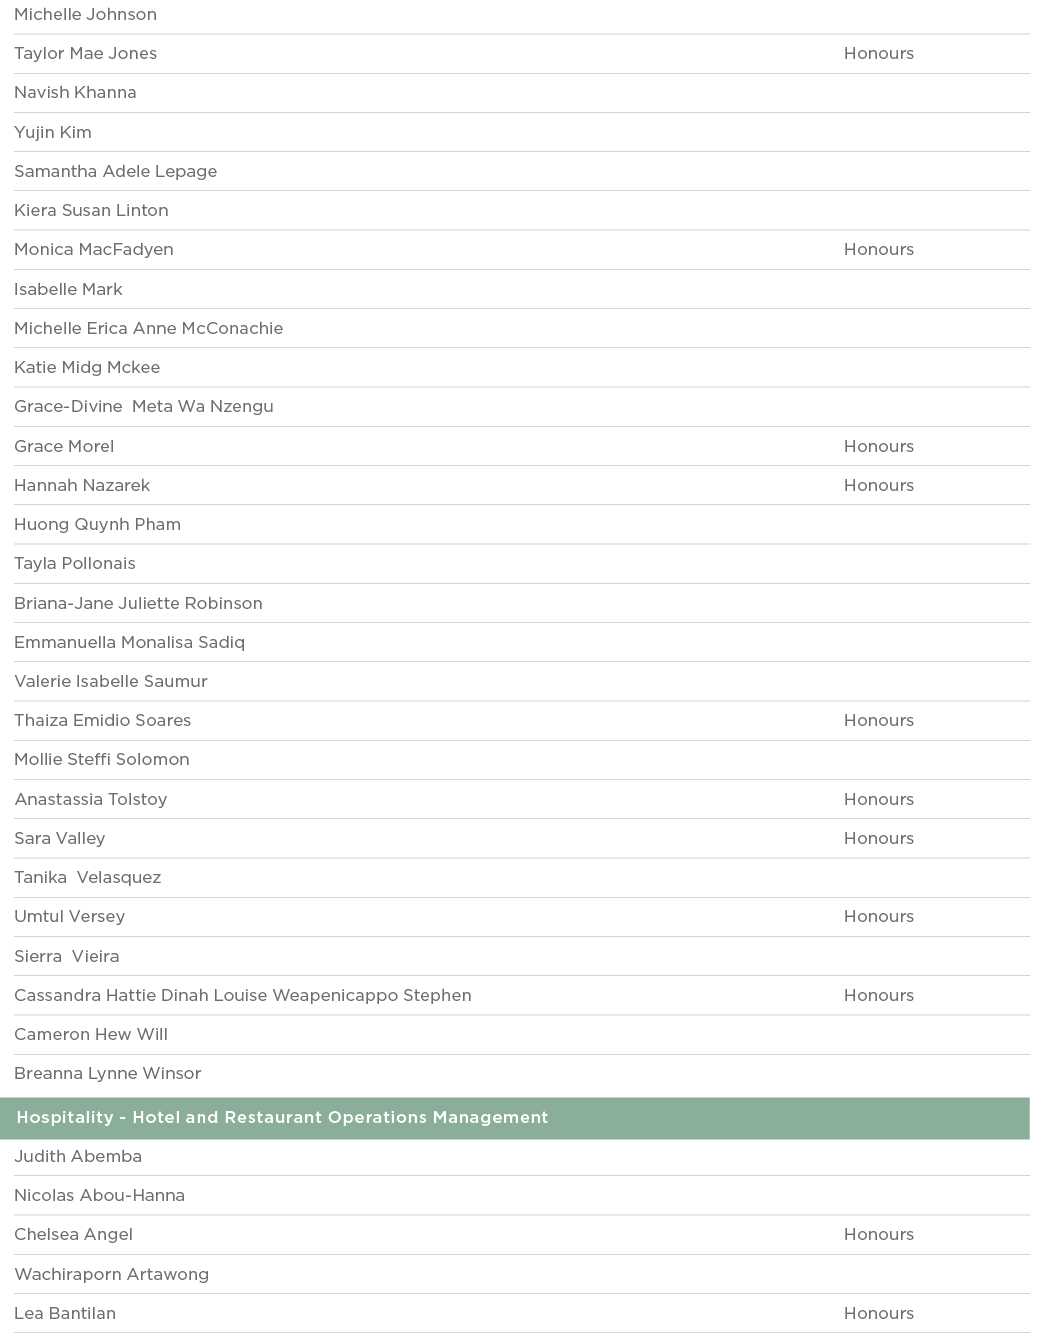Select Grace-Divine Meta Wa Nzengu entry
The width and height of the screenshot is (1037, 1338).
coord(144,407)
